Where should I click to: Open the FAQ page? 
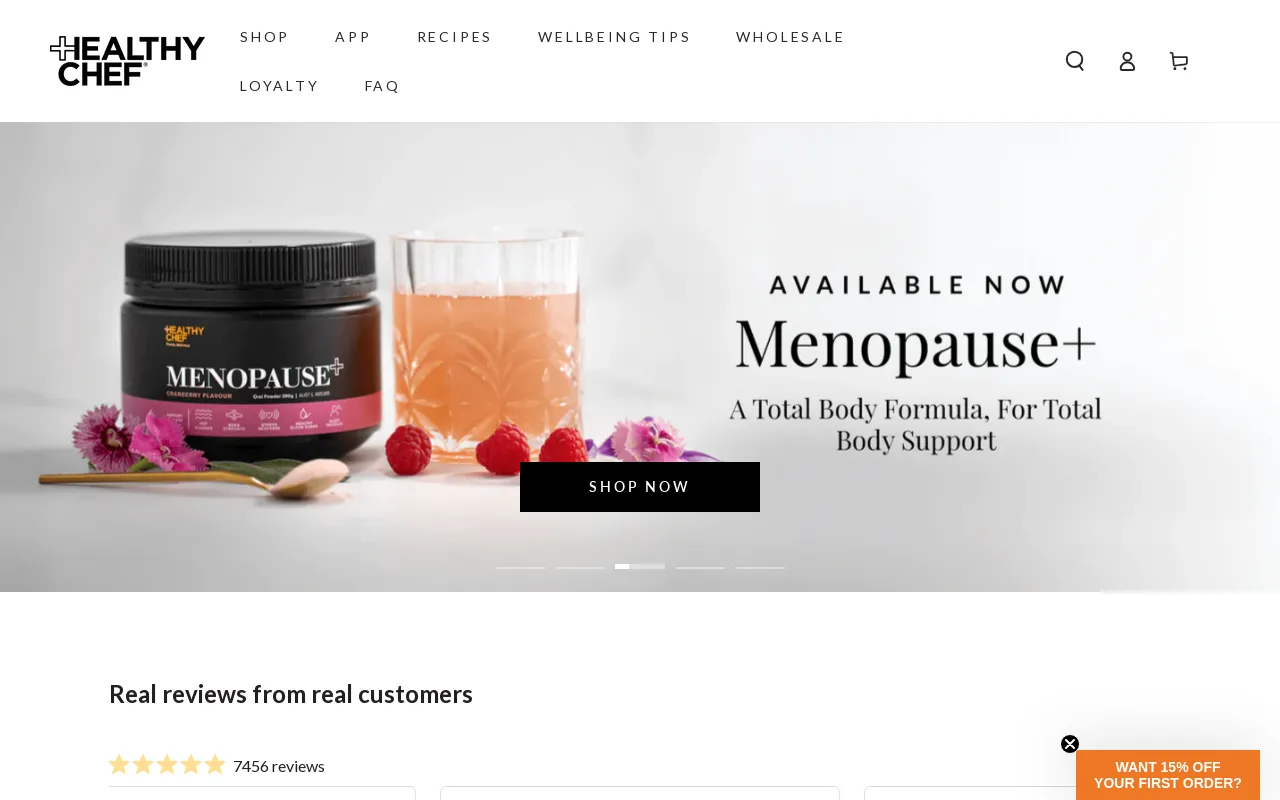pos(382,86)
